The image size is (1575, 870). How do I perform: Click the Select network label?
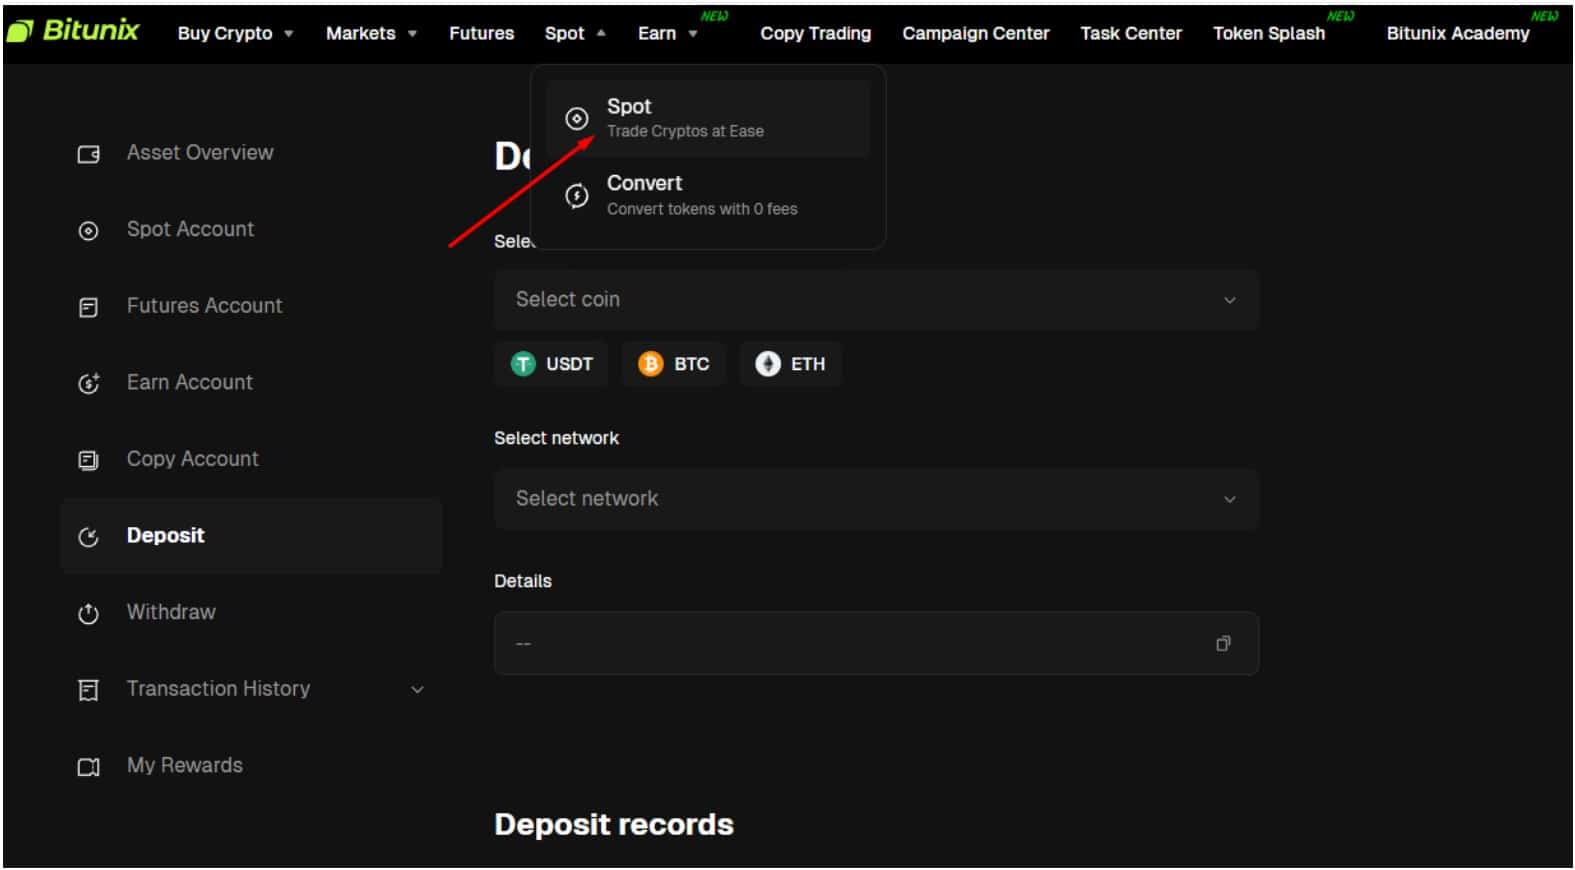(x=556, y=438)
